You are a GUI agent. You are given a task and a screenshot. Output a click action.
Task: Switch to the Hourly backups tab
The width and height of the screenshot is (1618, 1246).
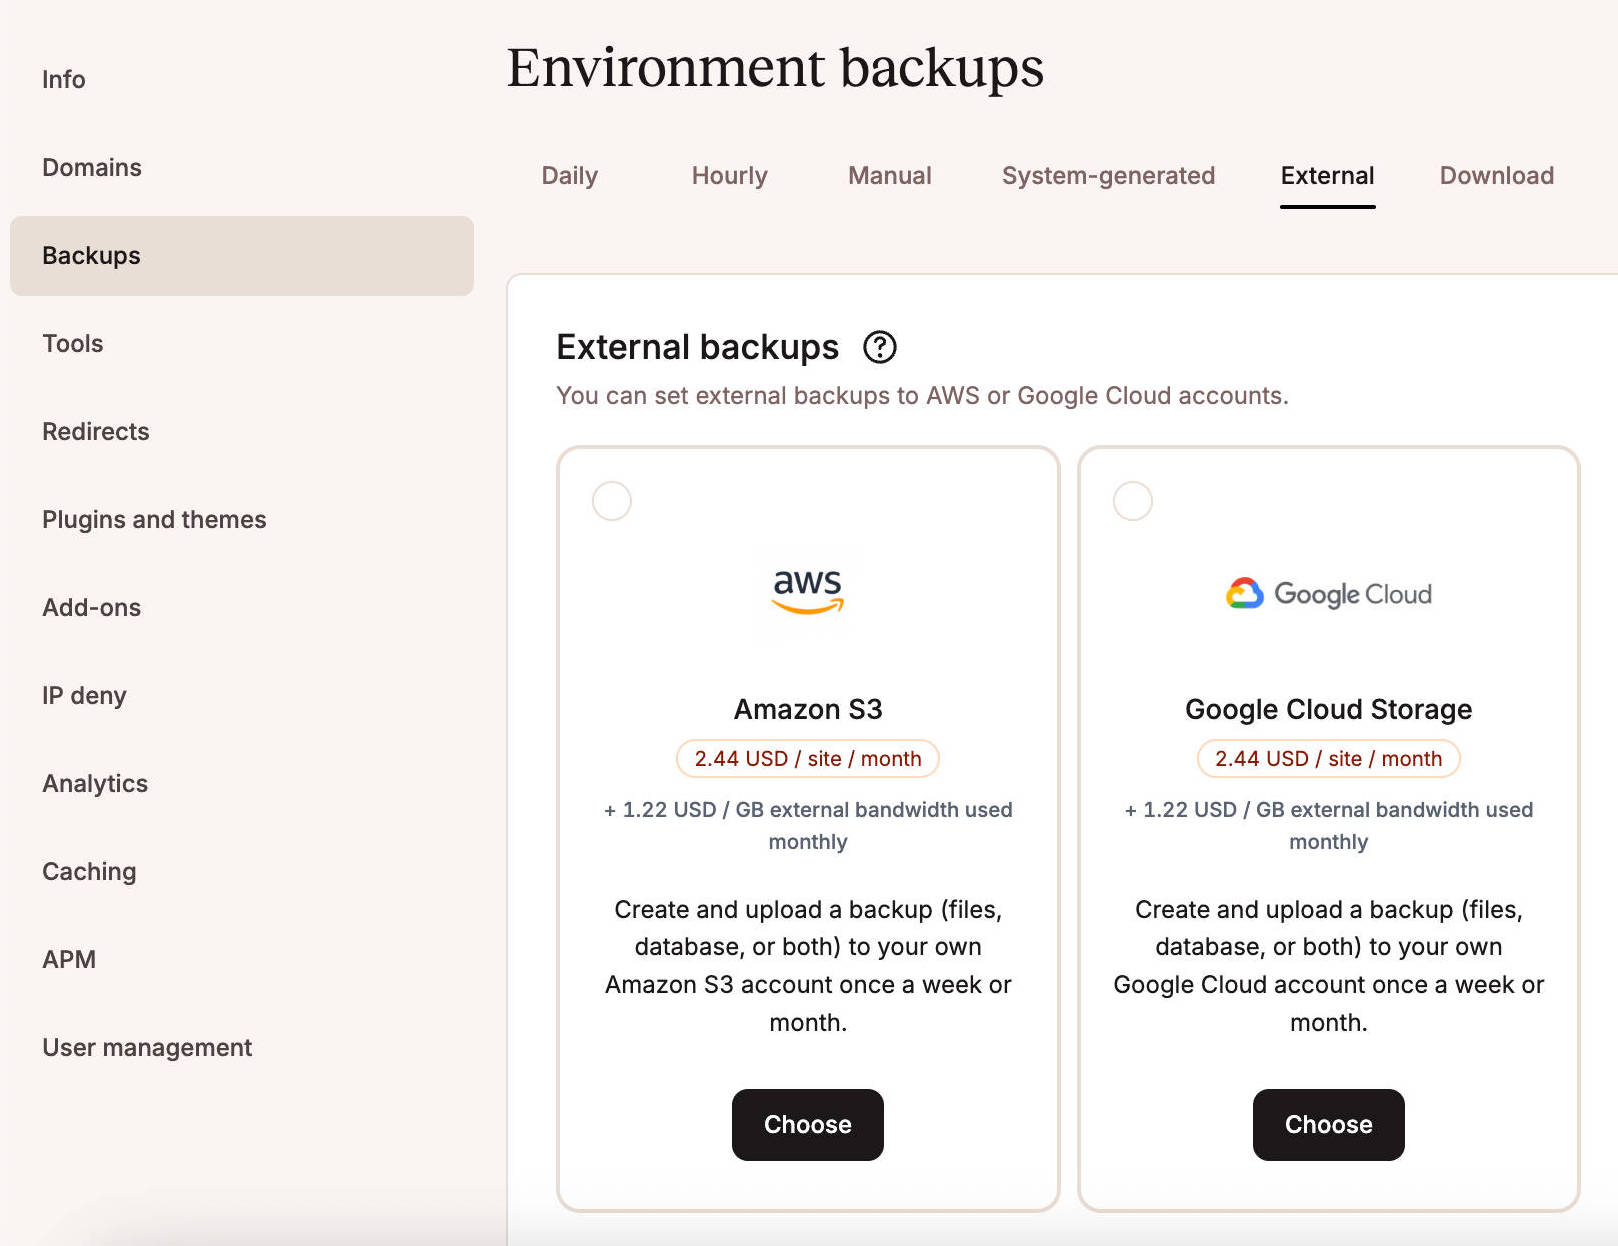coord(729,175)
